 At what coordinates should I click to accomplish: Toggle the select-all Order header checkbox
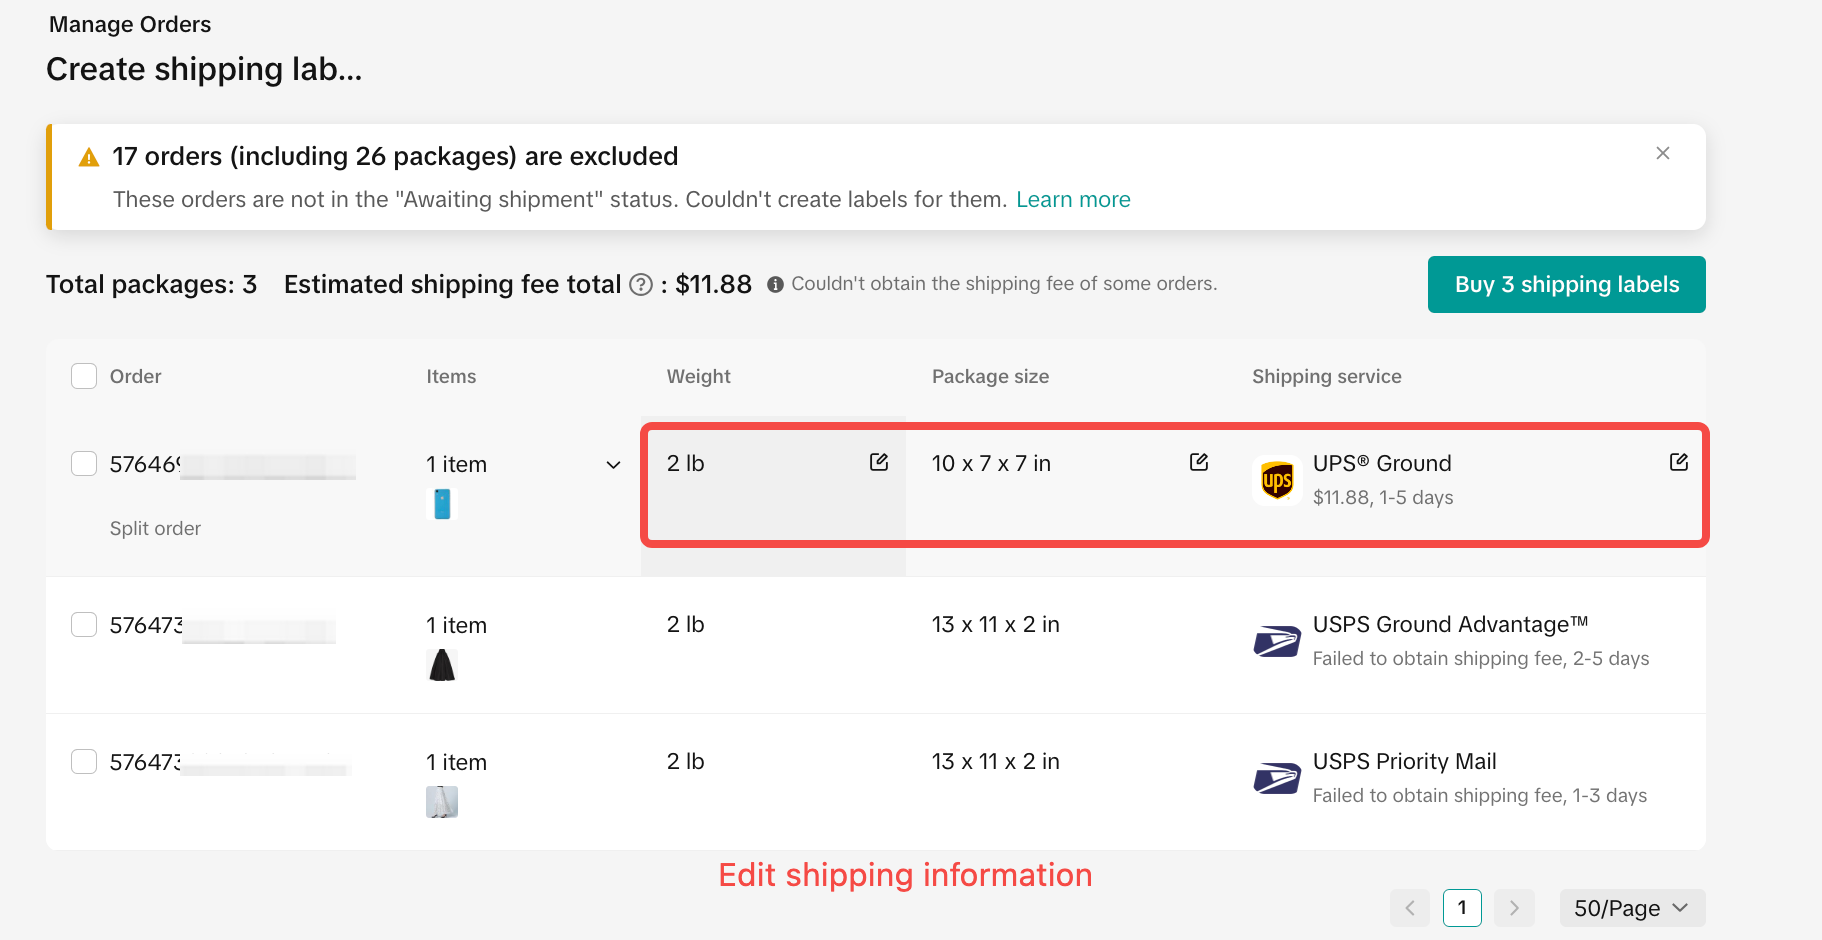coord(84,376)
